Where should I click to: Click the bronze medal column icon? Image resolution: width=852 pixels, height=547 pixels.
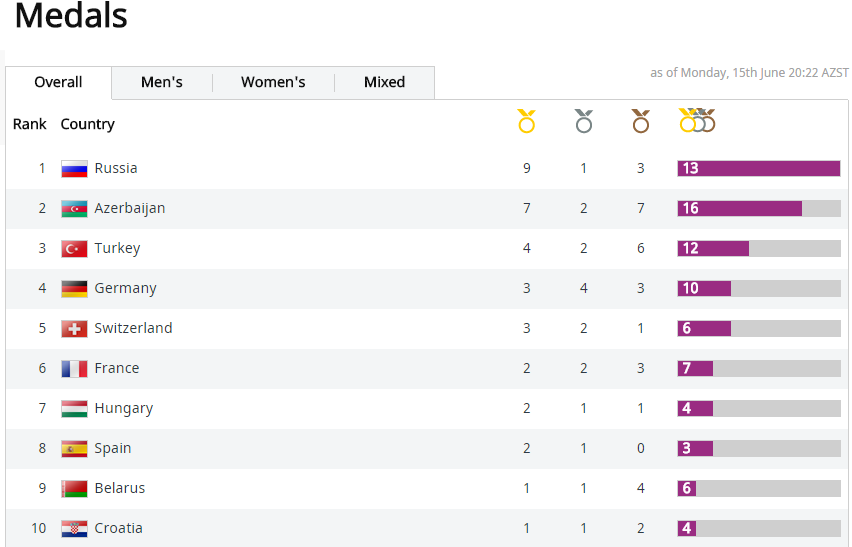click(x=641, y=122)
